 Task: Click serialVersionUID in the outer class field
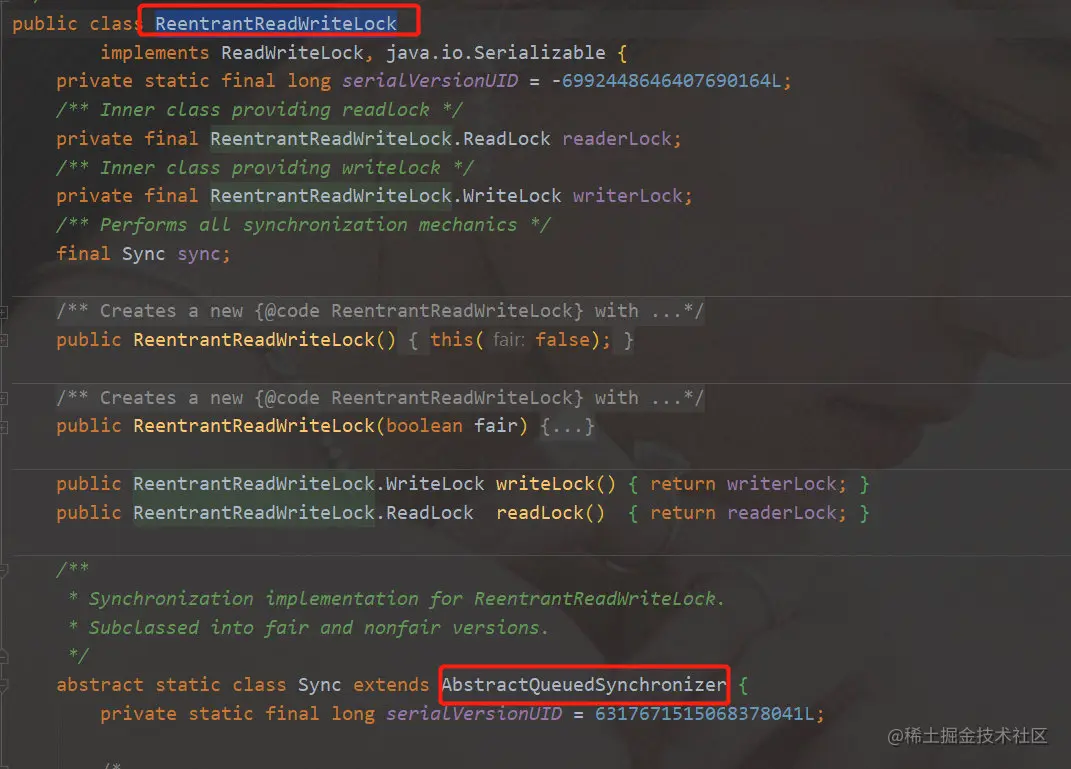tap(430, 81)
